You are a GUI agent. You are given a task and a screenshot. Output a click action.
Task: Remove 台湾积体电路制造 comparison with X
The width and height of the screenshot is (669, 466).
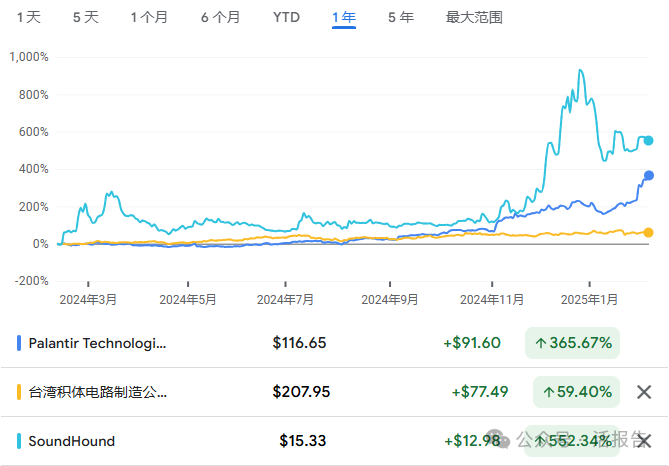click(x=644, y=392)
